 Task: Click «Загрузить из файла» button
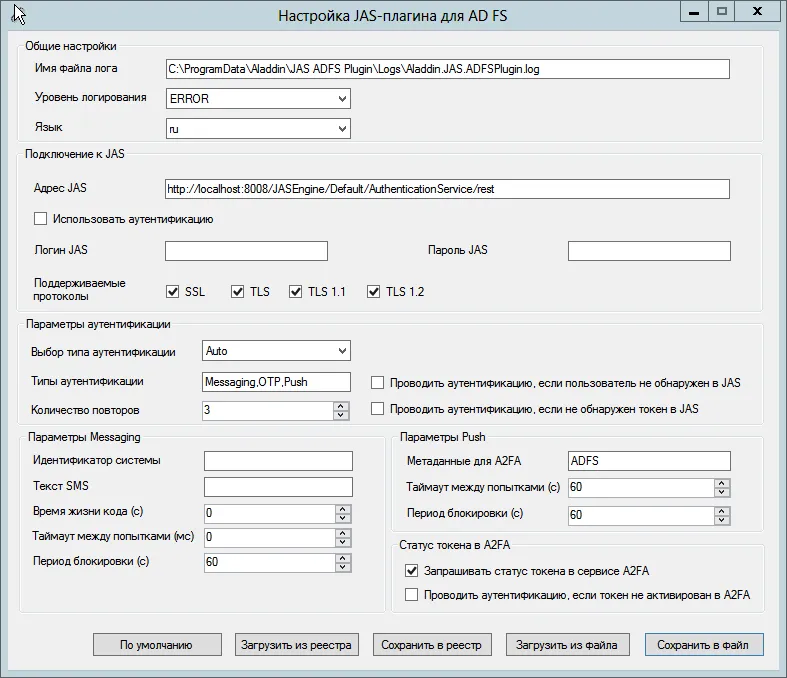tap(567, 645)
